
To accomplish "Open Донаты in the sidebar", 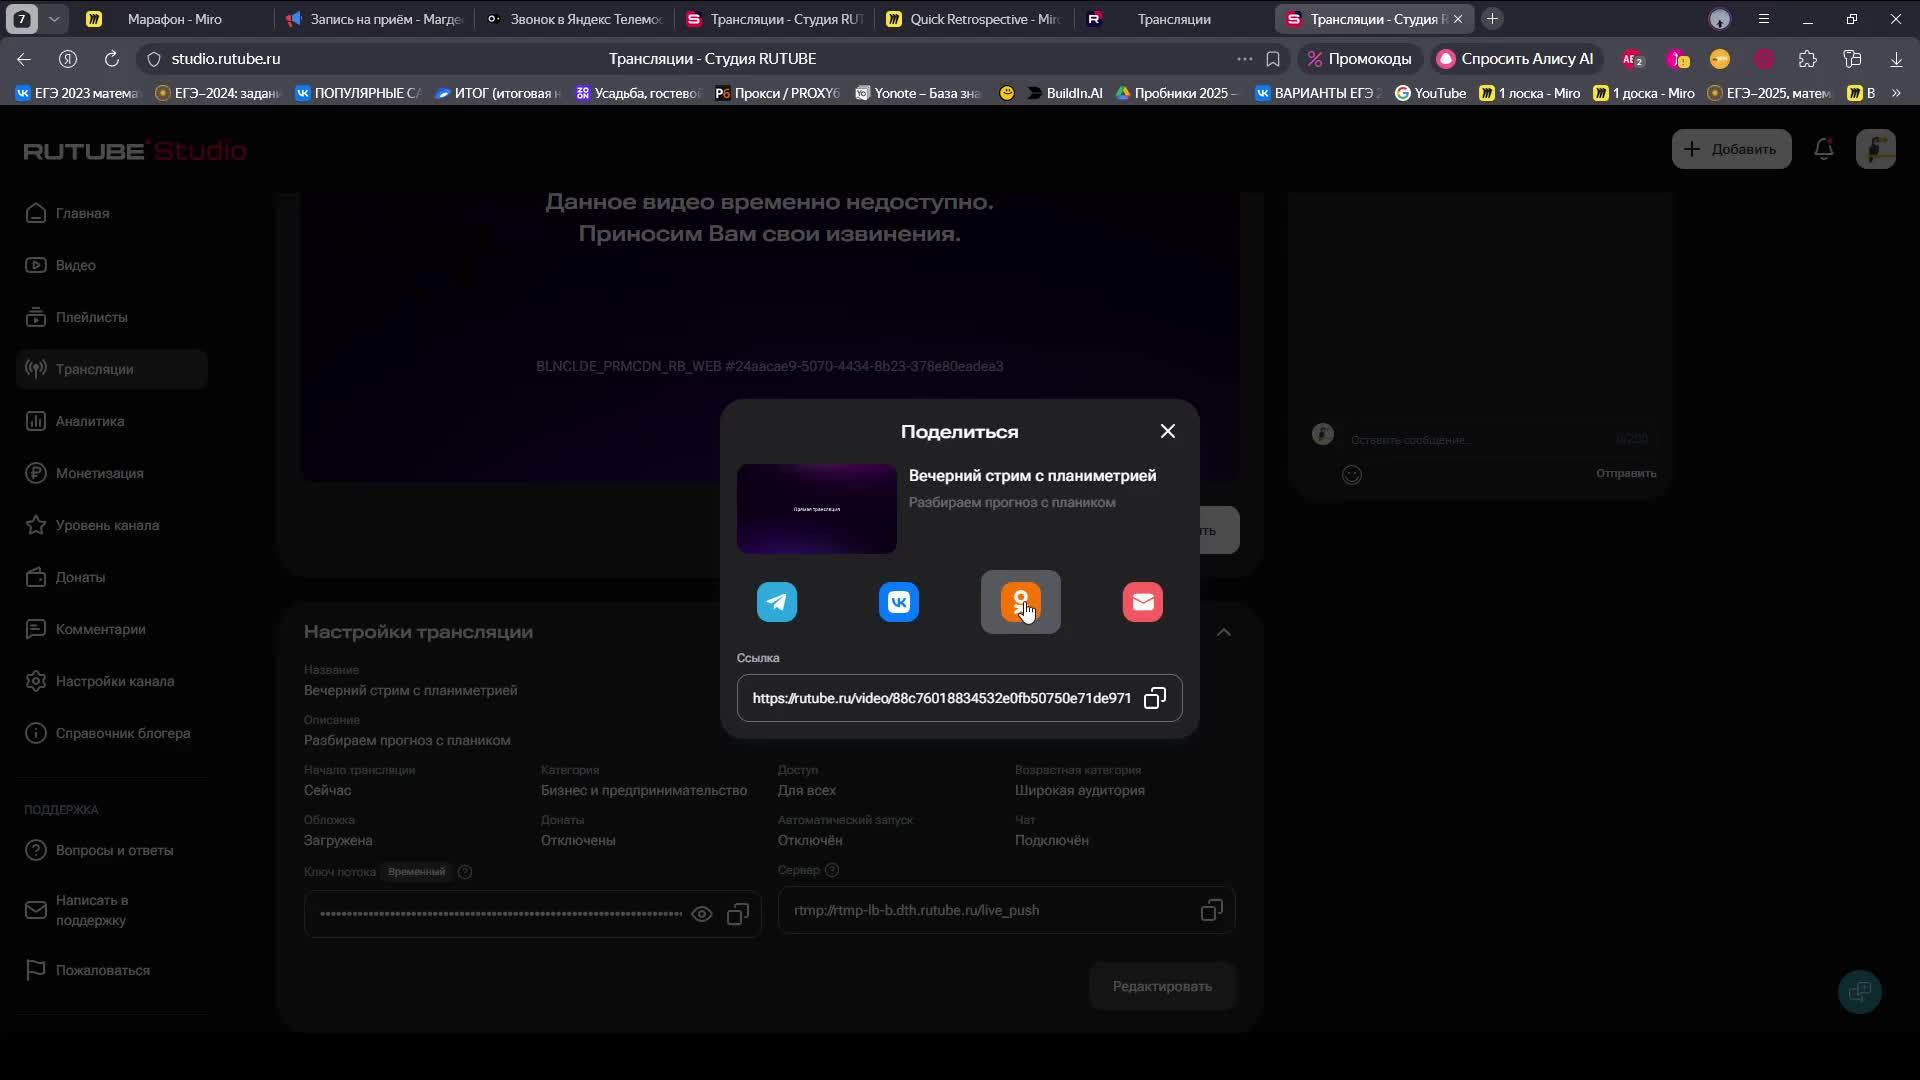I will point(112,577).
